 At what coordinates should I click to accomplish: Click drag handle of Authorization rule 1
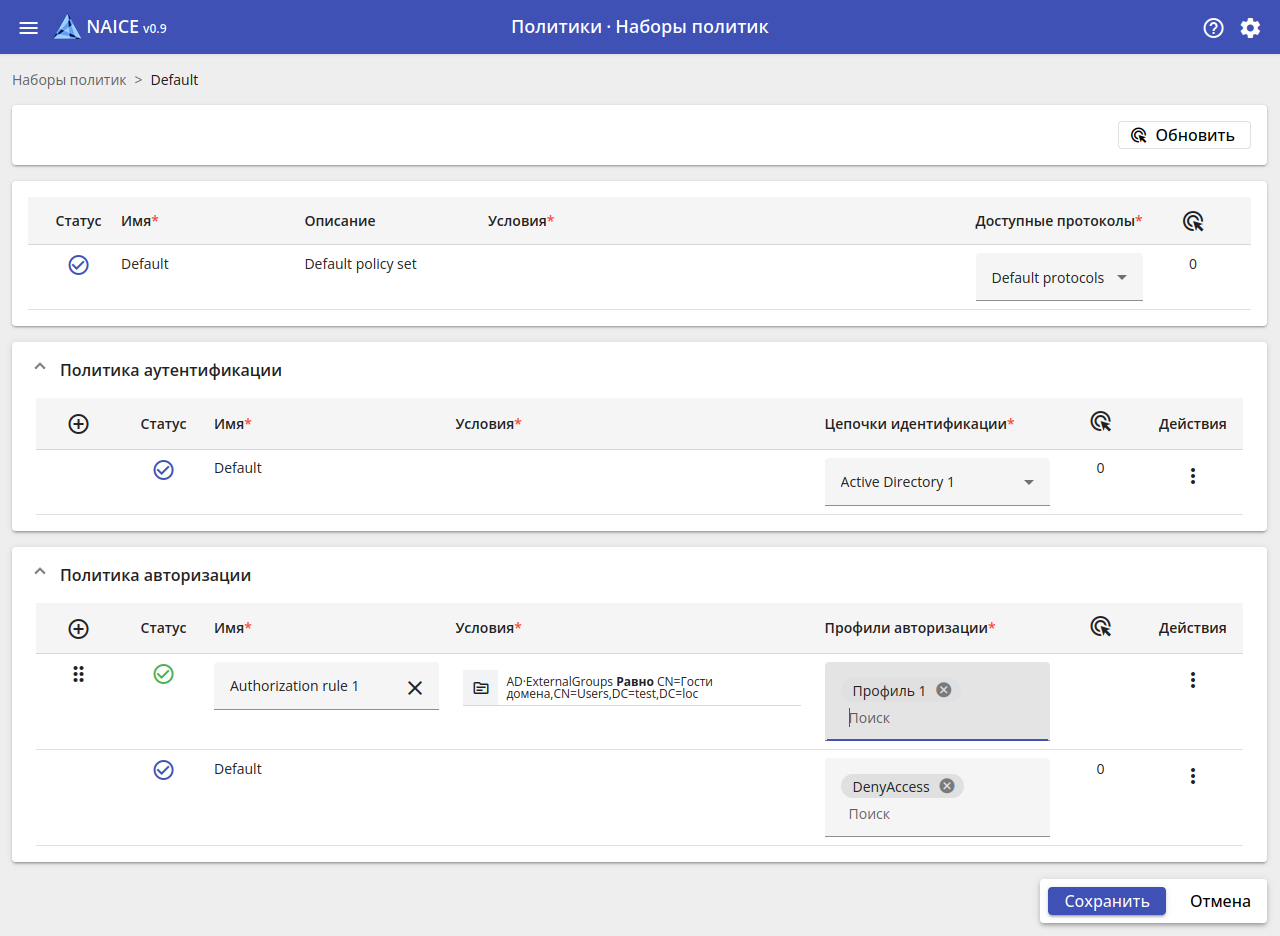coord(78,675)
